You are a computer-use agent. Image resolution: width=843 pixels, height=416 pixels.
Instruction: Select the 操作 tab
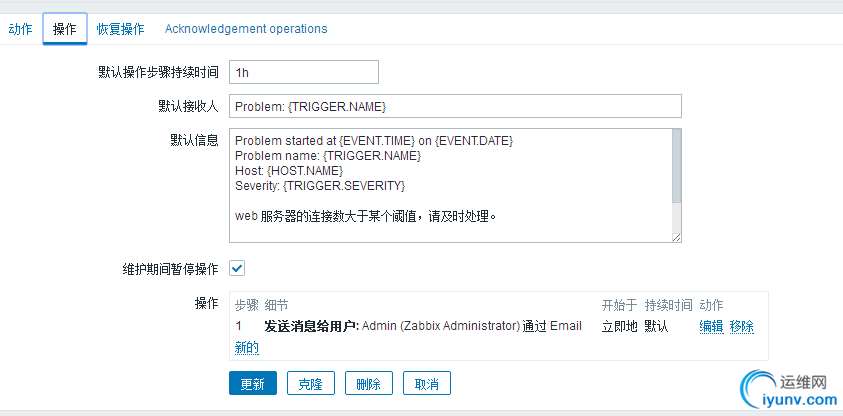(64, 29)
